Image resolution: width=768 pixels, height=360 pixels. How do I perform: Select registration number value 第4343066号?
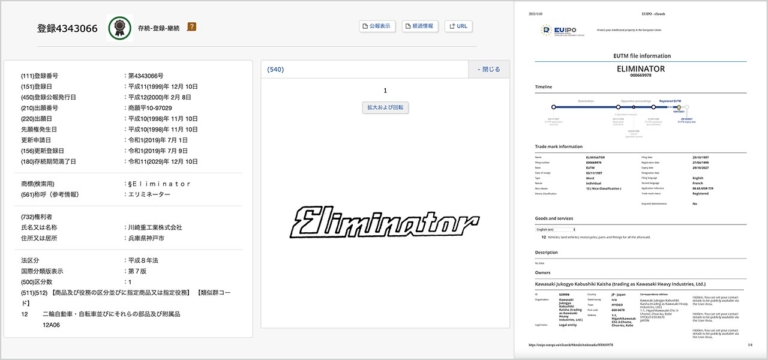(x=146, y=76)
